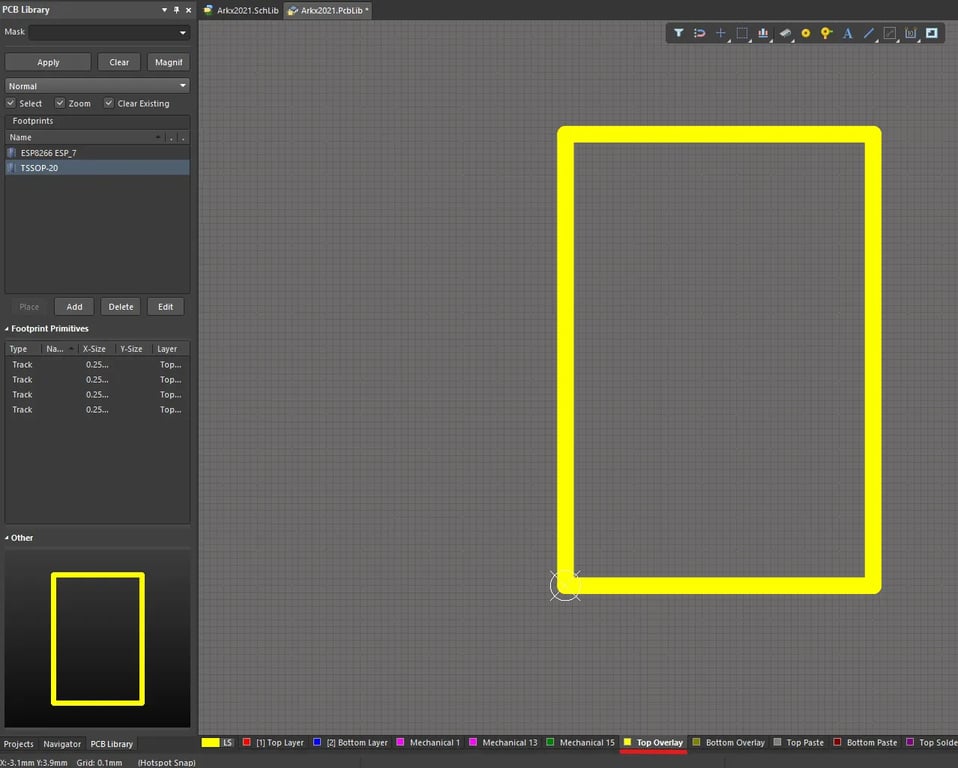The height and width of the screenshot is (768, 958).
Task: Open the snapping options icon
Action: [700, 33]
